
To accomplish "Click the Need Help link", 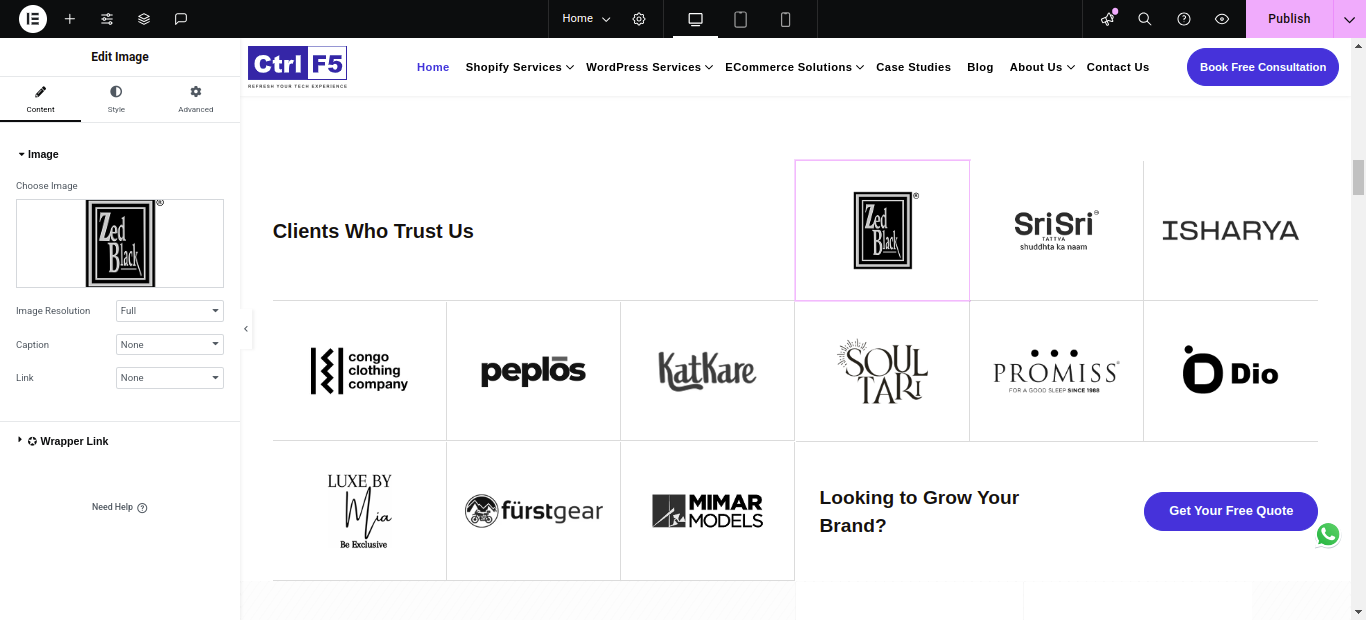I will tap(112, 508).
